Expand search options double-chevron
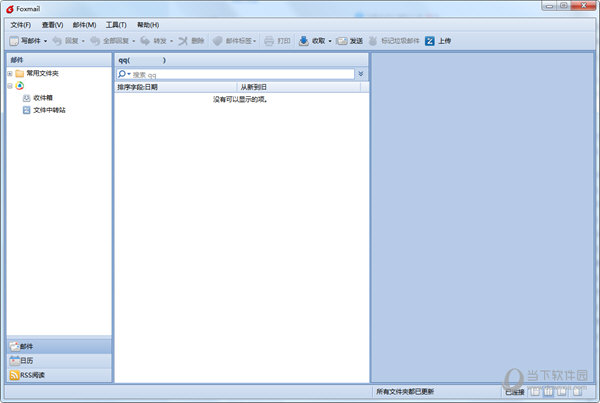The height and width of the screenshot is (403, 600). pos(360,73)
